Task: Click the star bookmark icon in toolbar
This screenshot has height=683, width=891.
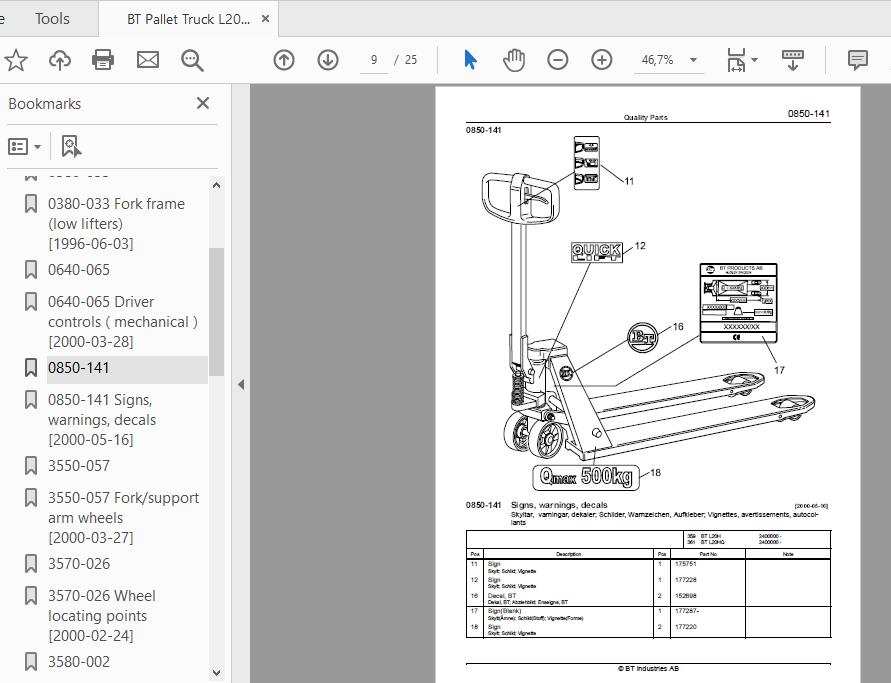Action: pos(16,60)
